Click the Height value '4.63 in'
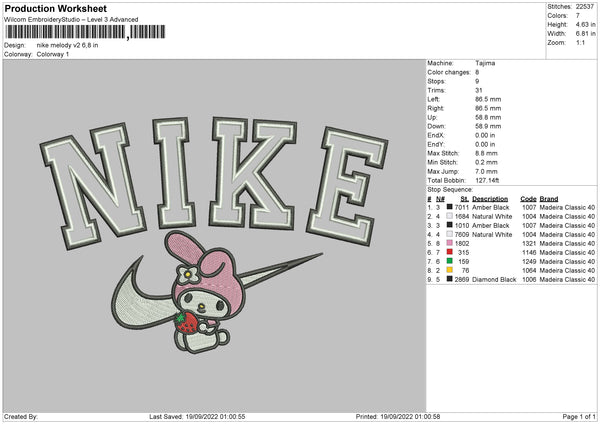Screen dimensions: 600x424 pos(585,24)
